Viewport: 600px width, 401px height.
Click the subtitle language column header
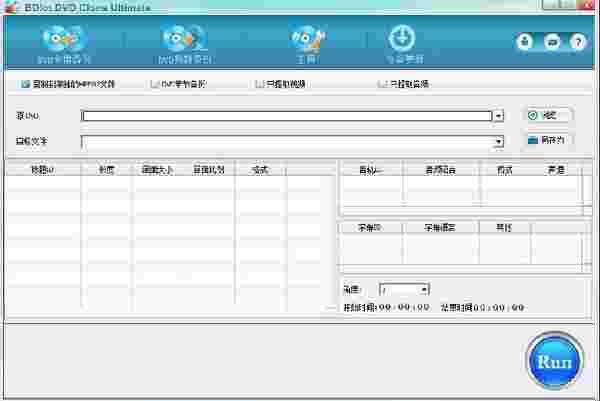click(440, 228)
